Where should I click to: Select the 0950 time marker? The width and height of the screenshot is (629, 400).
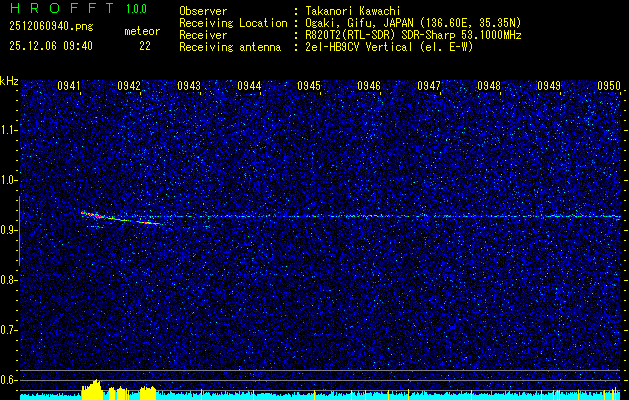click(x=609, y=87)
